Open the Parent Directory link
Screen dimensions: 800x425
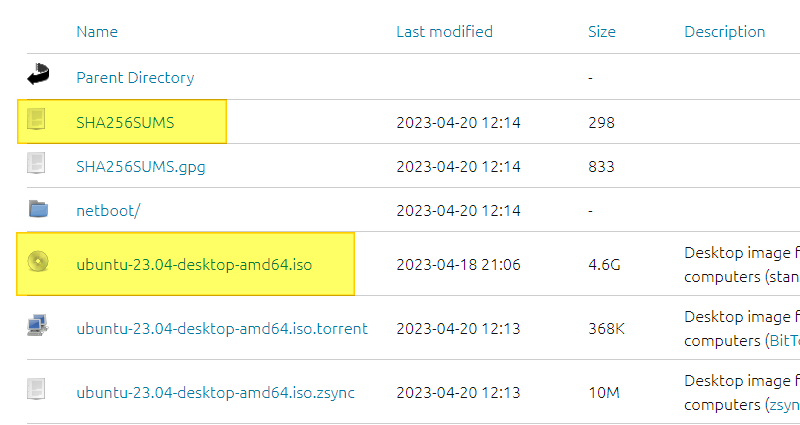coord(135,78)
